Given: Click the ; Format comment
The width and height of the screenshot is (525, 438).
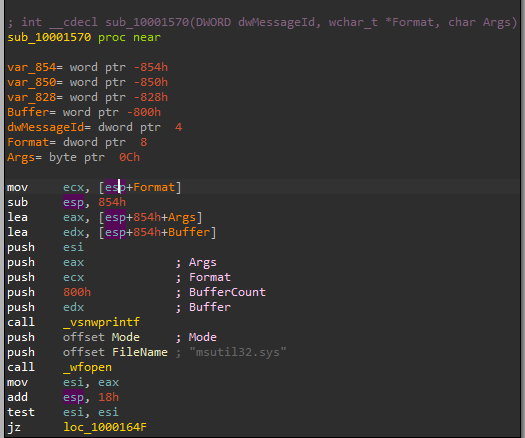Looking at the screenshot, I should pyautogui.click(x=203, y=277).
